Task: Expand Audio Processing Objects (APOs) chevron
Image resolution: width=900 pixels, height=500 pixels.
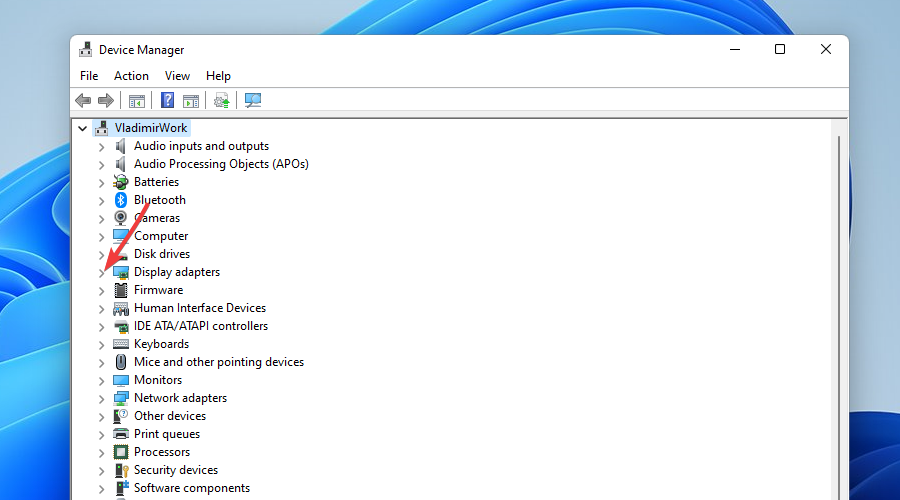Action: (x=102, y=165)
